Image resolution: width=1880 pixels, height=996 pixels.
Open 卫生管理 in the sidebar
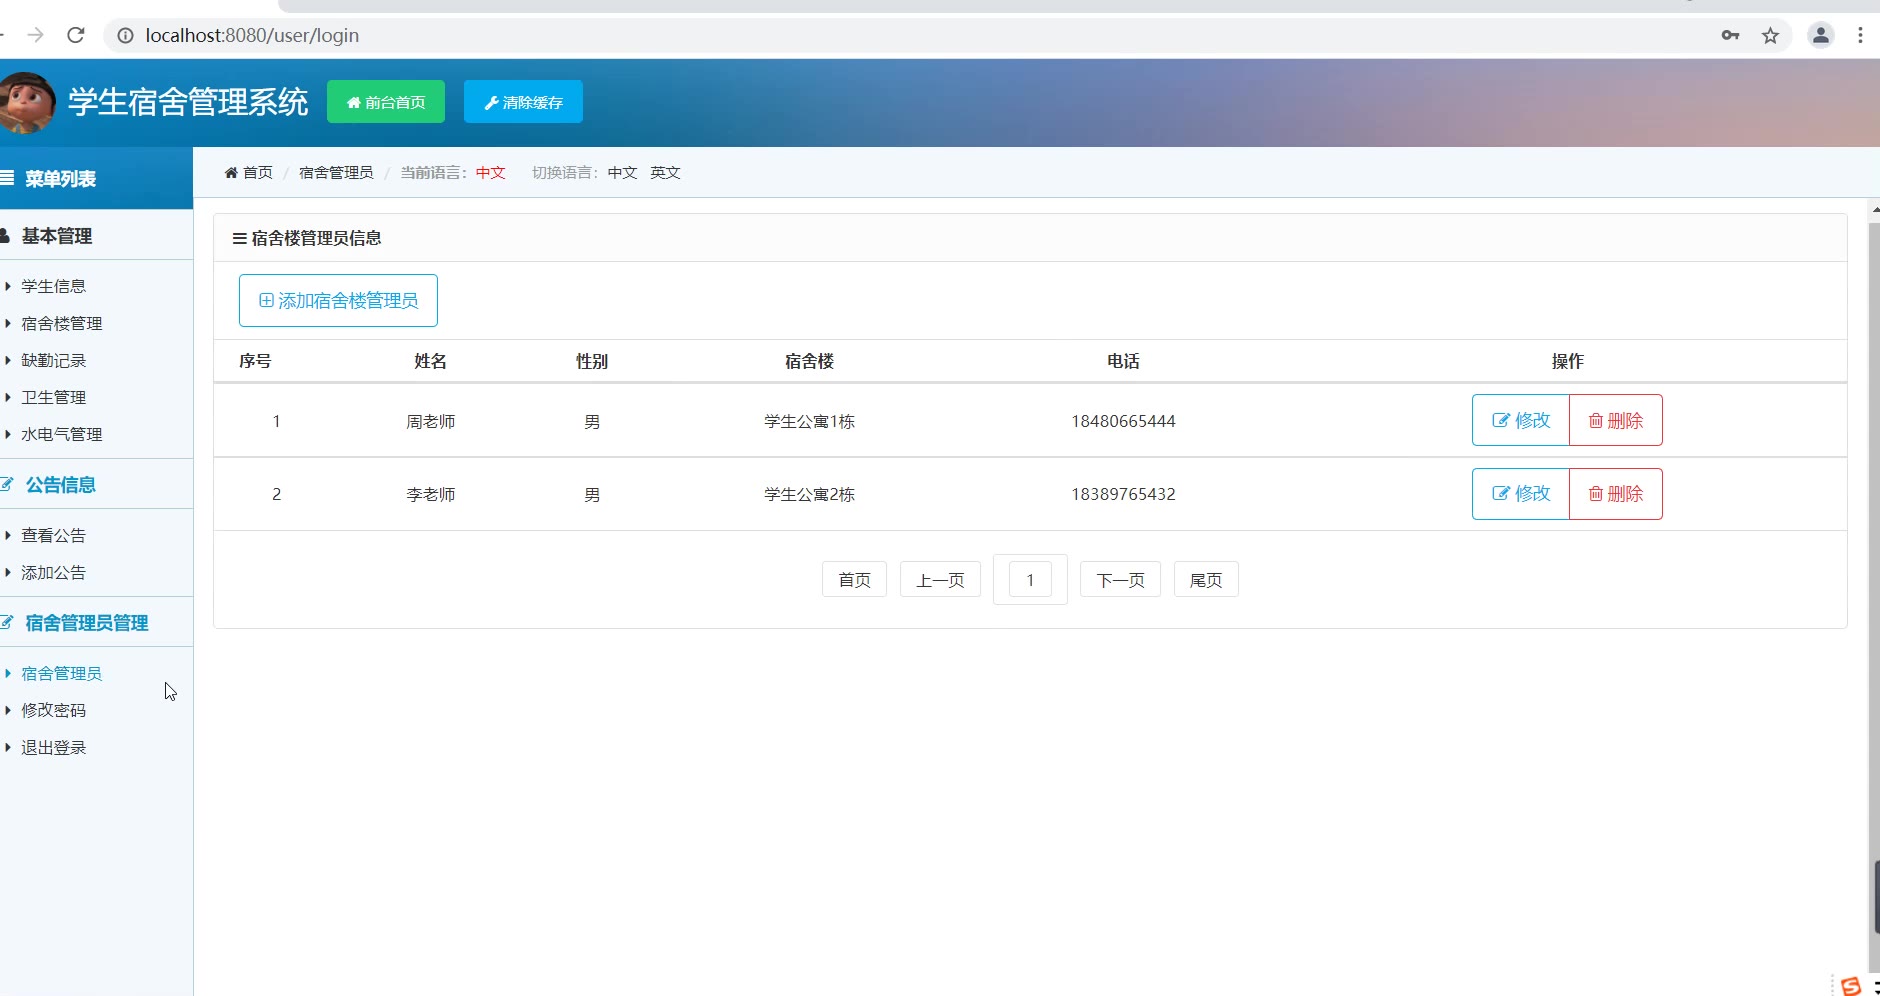[x=54, y=397]
